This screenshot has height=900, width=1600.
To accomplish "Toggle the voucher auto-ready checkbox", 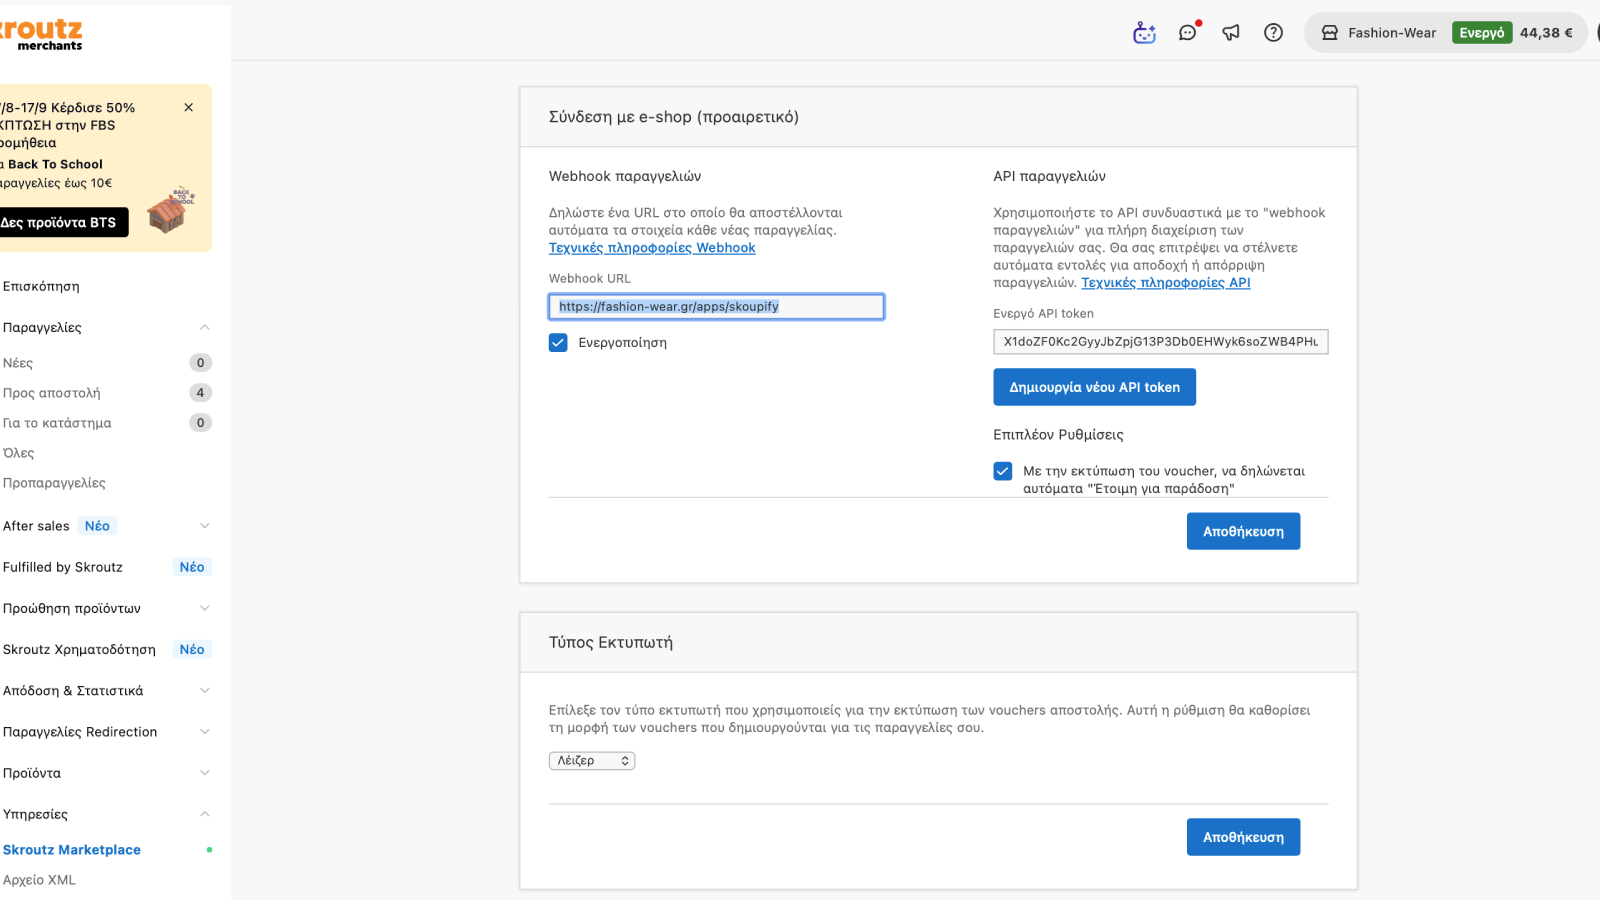I will [x=1003, y=471].
